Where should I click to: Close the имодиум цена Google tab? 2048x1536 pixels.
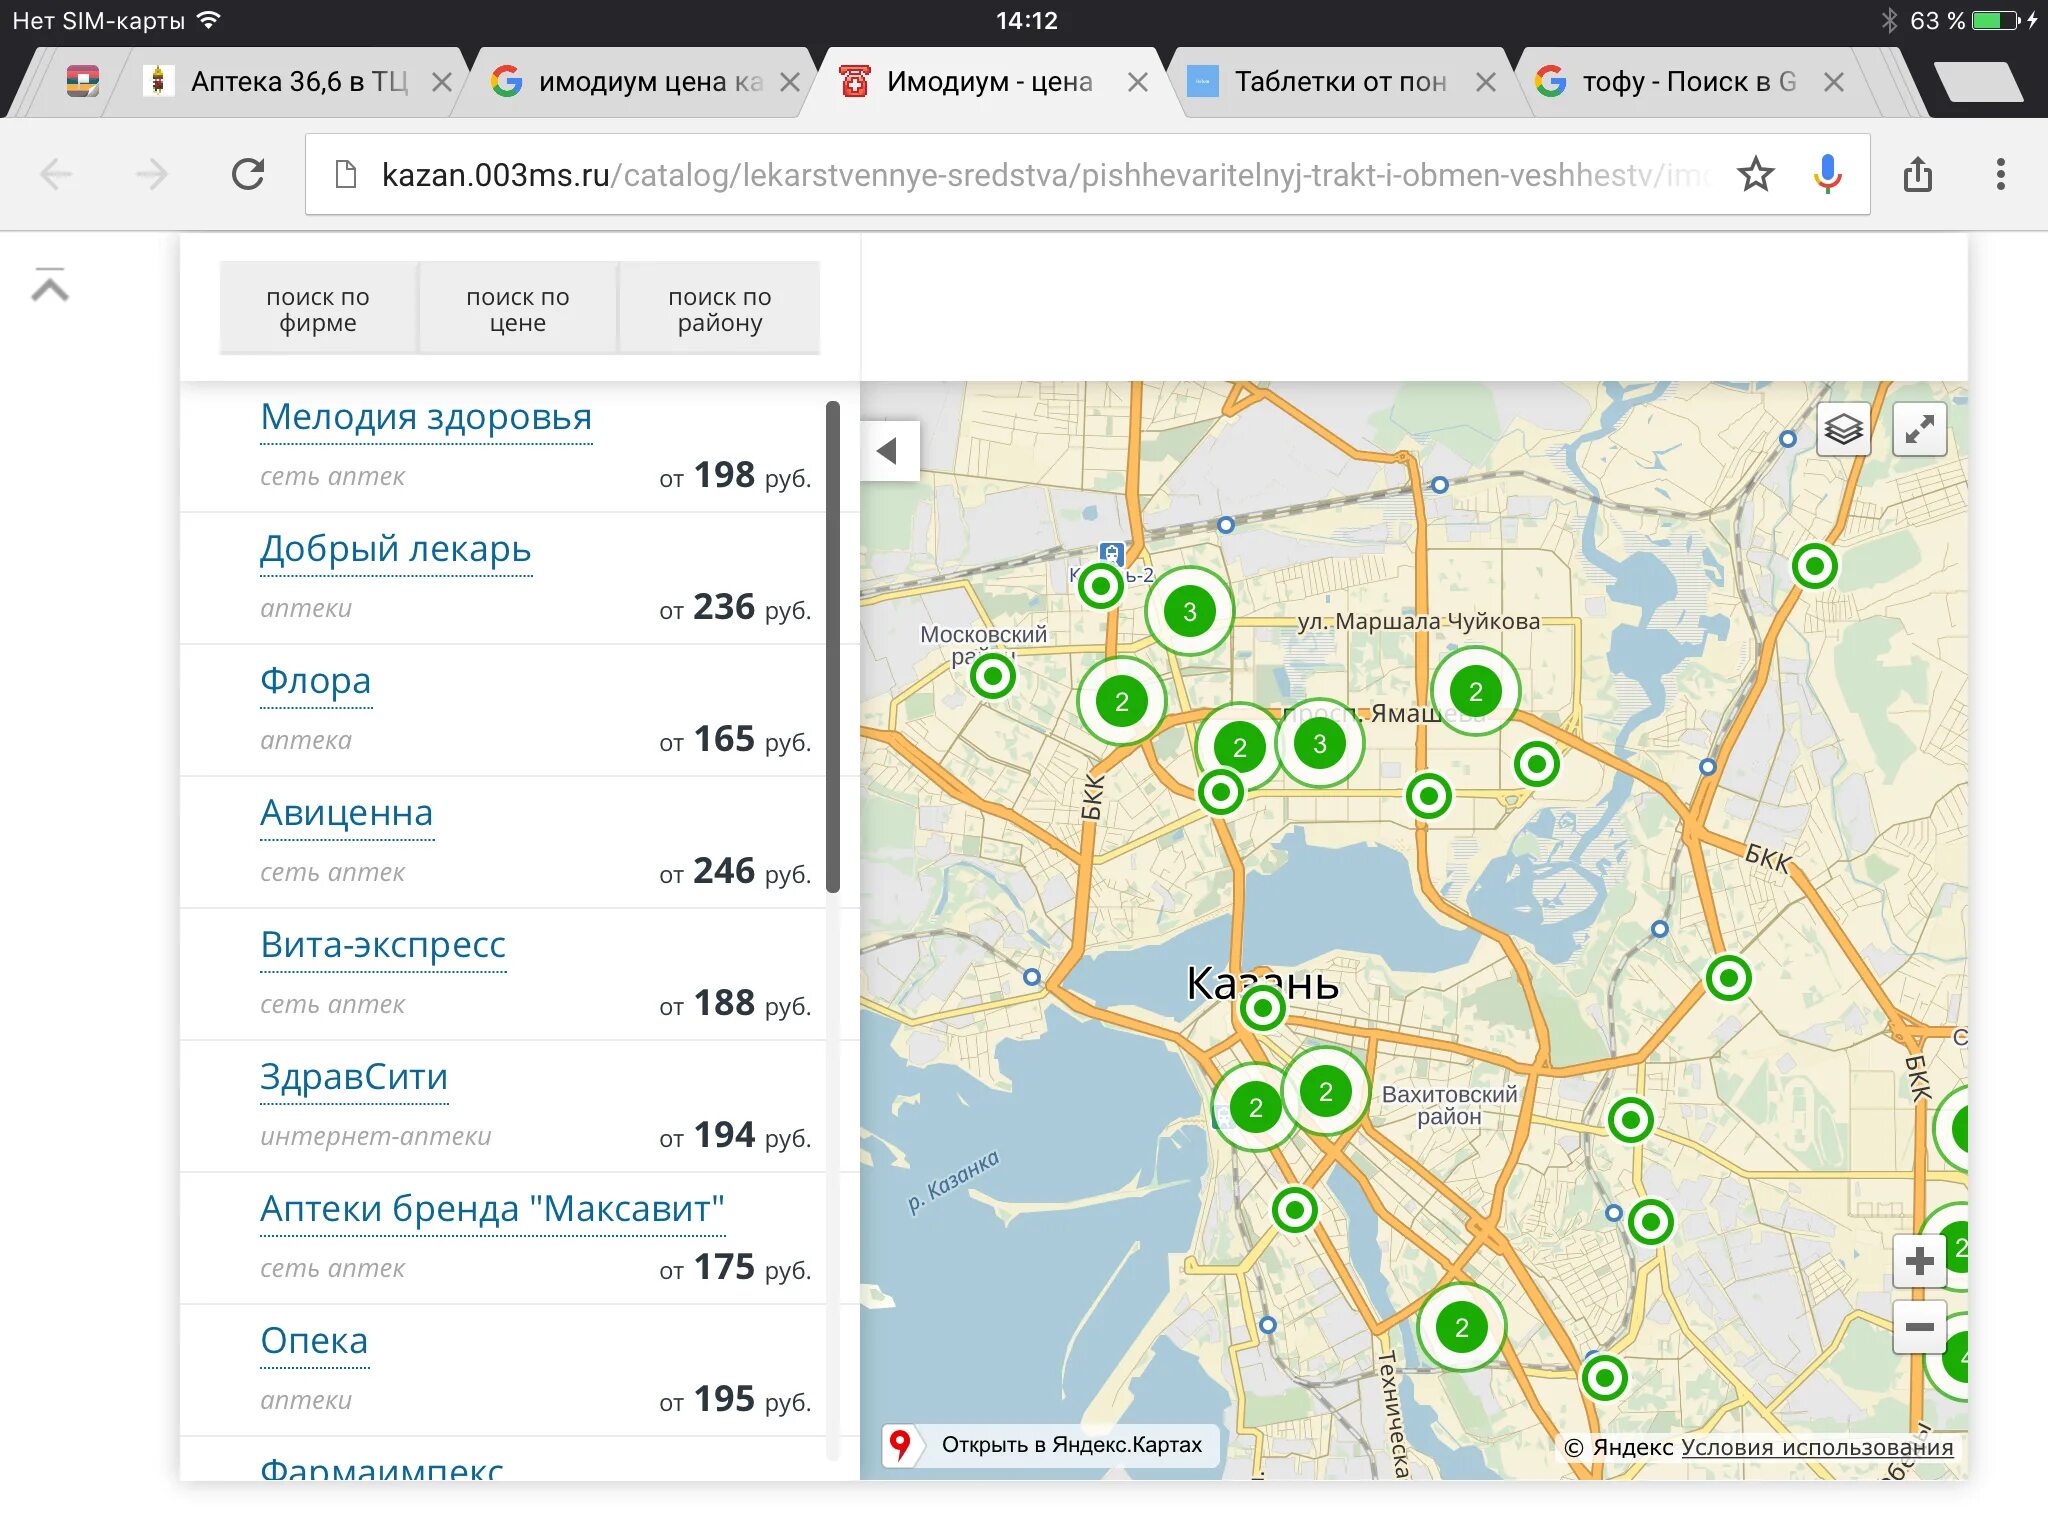pos(790,82)
